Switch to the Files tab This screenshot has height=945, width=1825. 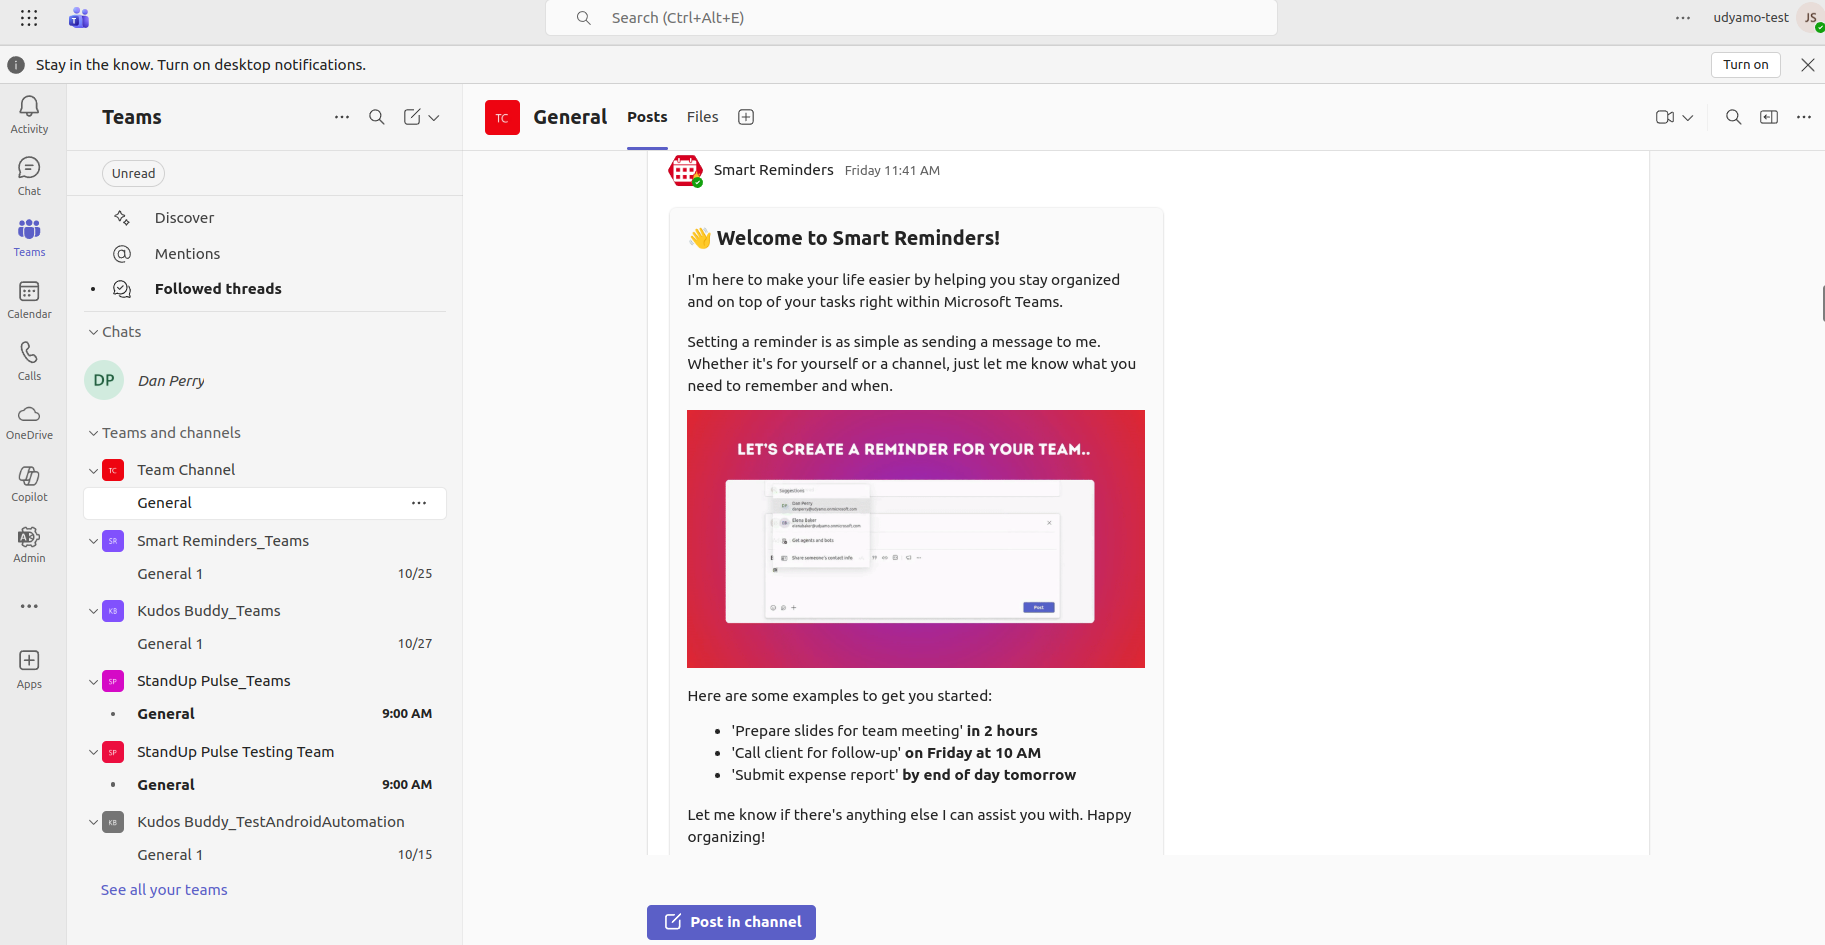pos(702,117)
